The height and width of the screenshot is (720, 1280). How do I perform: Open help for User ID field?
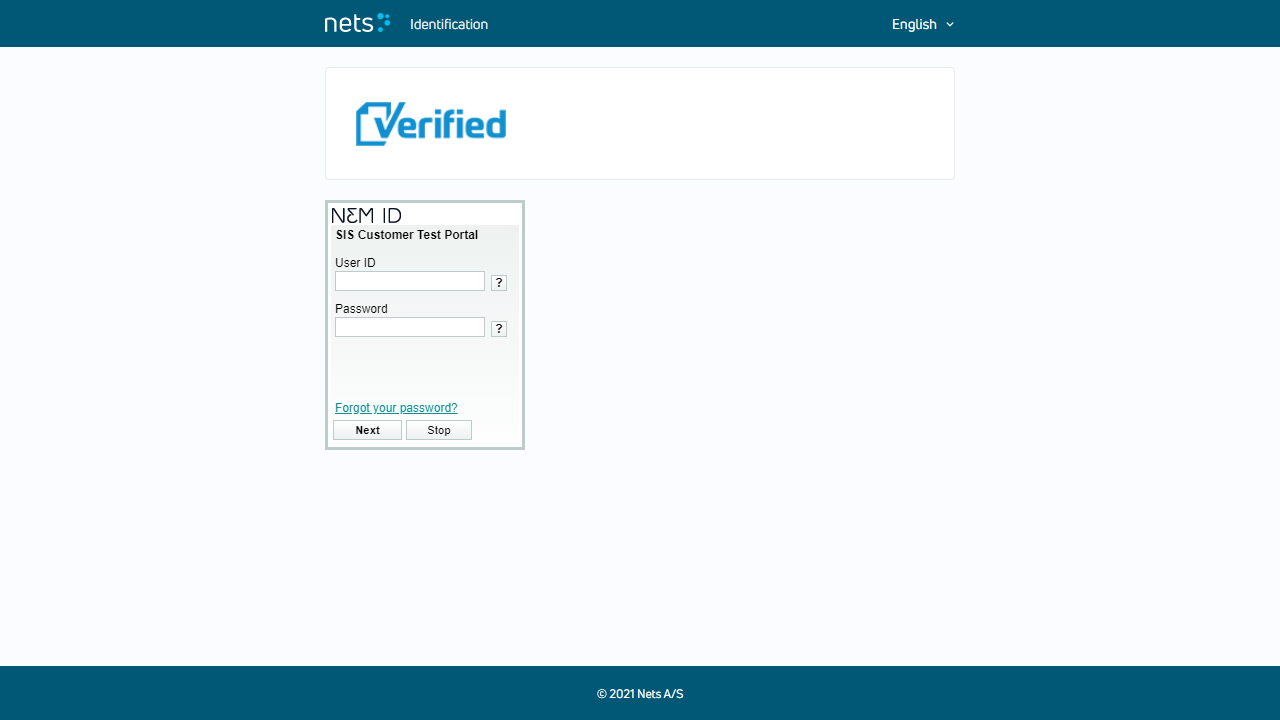(x=499, y=283)
